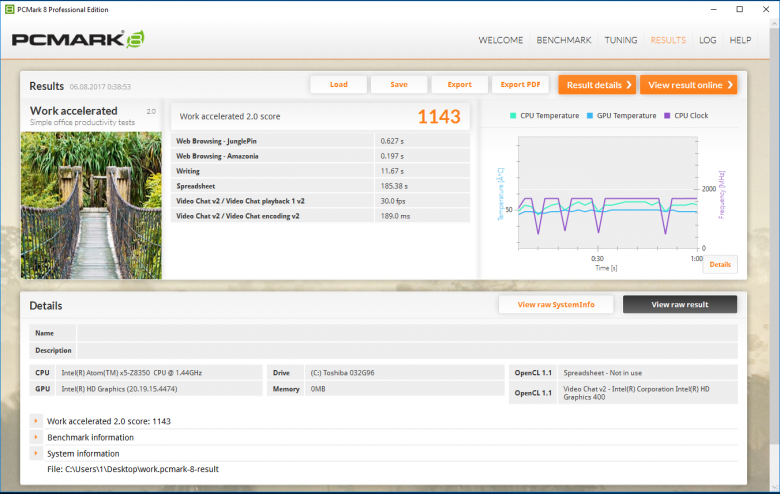
Task: Expand Benchmark information section
Action: click(x=36, y=437)
